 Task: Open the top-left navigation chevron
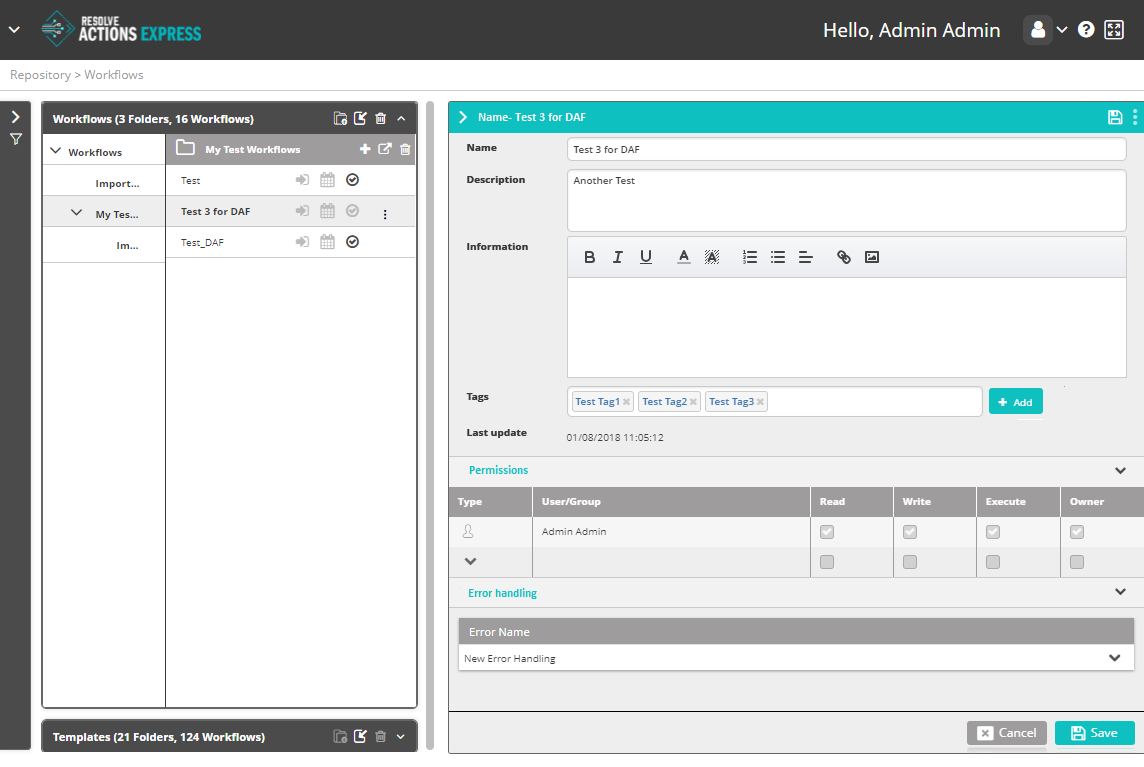[x=14, y=30]
